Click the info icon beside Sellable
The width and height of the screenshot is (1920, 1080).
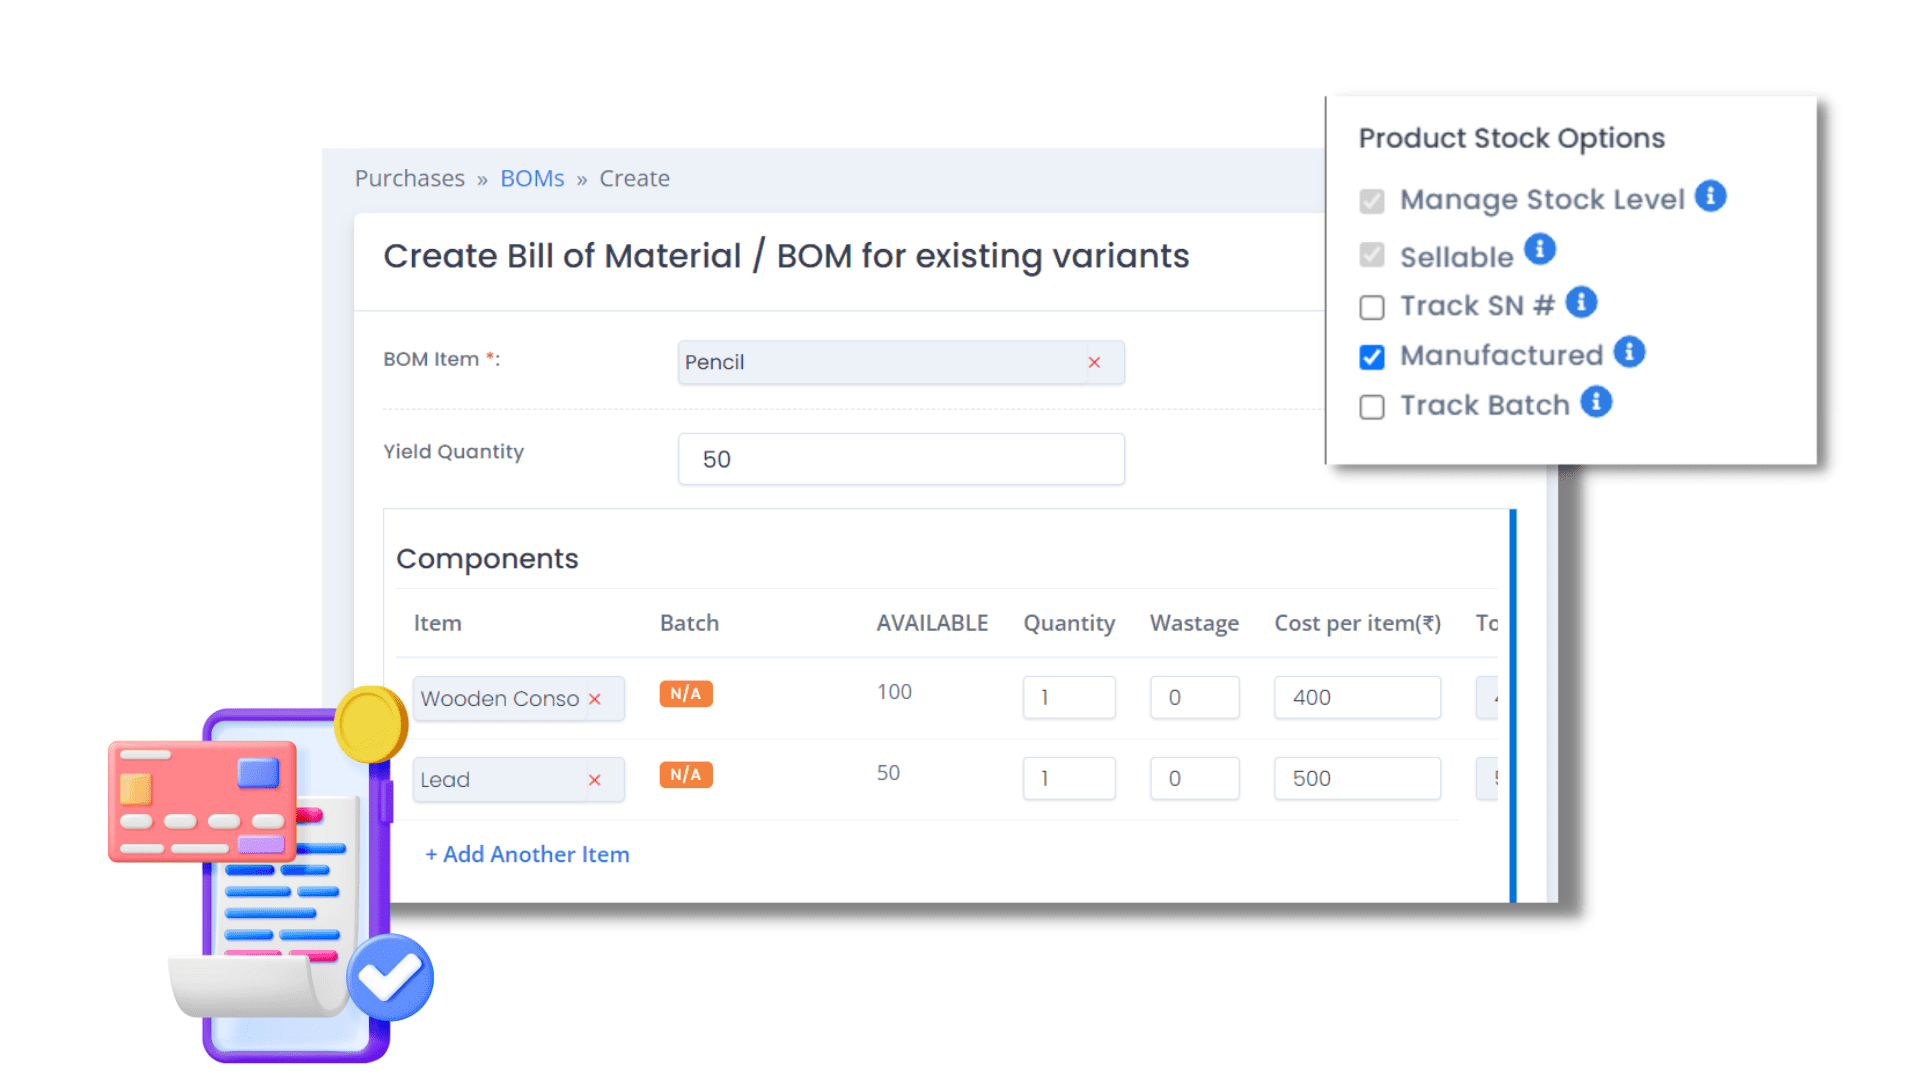coord(1539,250)
